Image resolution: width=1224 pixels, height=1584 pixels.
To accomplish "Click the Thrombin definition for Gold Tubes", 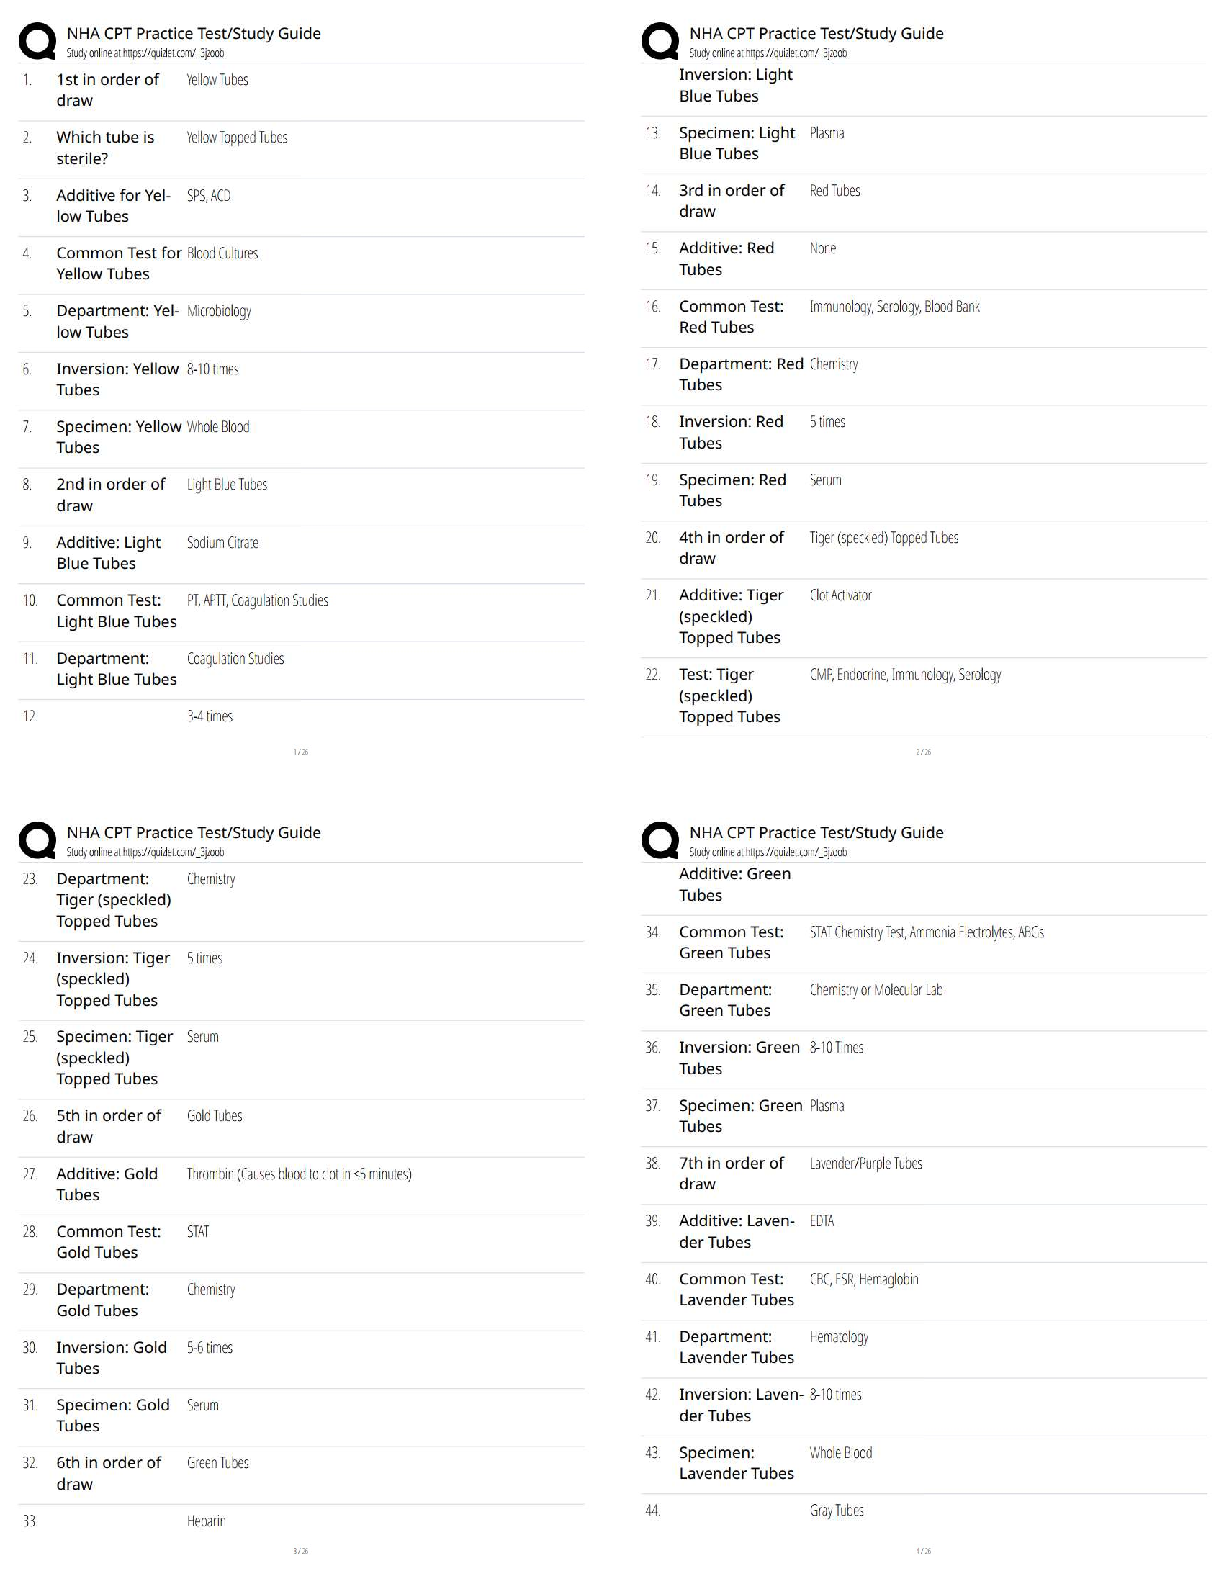I will (299, 1174).
